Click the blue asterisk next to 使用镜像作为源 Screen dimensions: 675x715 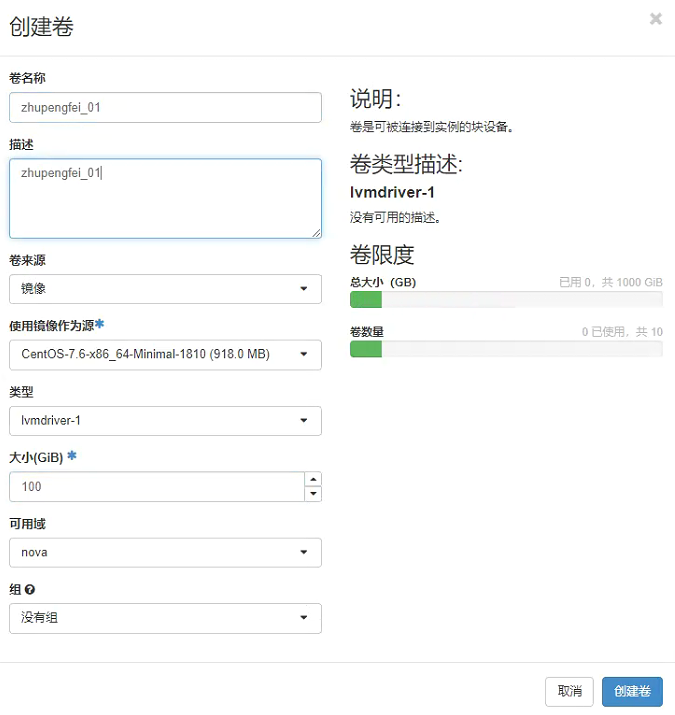tap(100, 325)
